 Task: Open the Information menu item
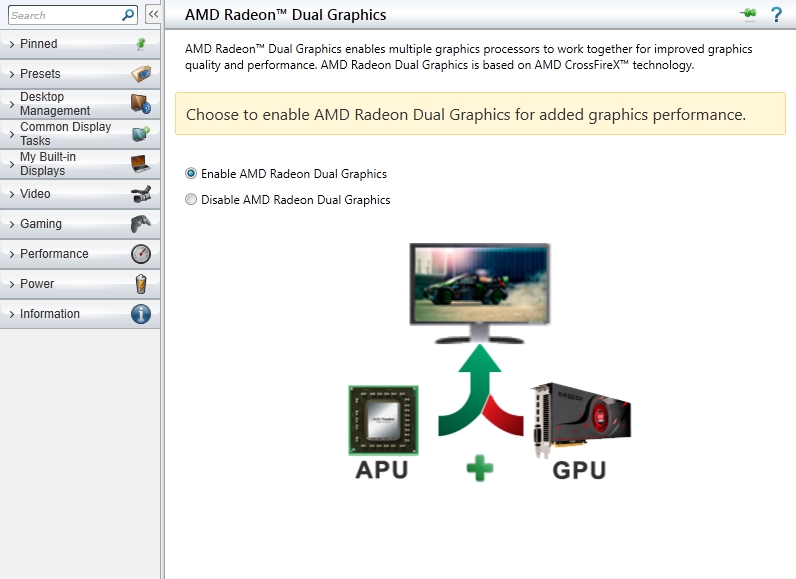(80, 314)
